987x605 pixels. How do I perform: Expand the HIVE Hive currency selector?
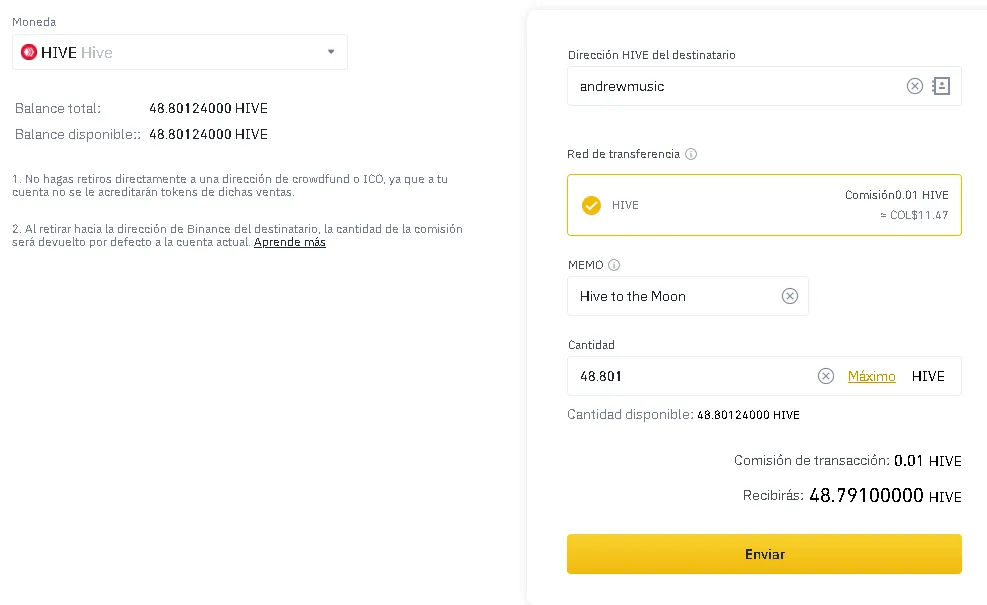tap(179, 52)
